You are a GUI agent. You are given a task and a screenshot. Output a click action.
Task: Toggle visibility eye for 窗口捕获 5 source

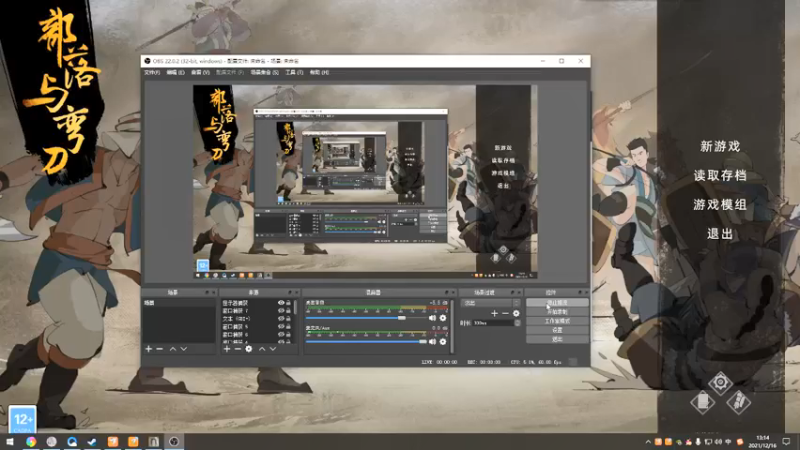pos(281,327)
